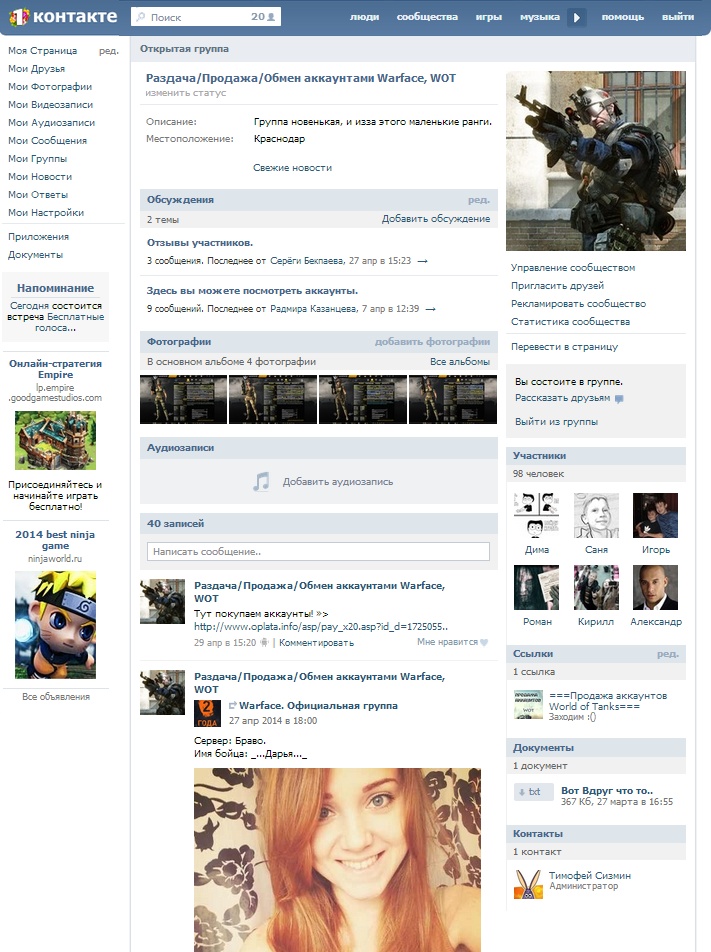Image resolution: width=711 pixels, height=952 pixels.
Task: Click repost arrow icon before Warface. Официальная группа
Action: click(x=233, y=706)
